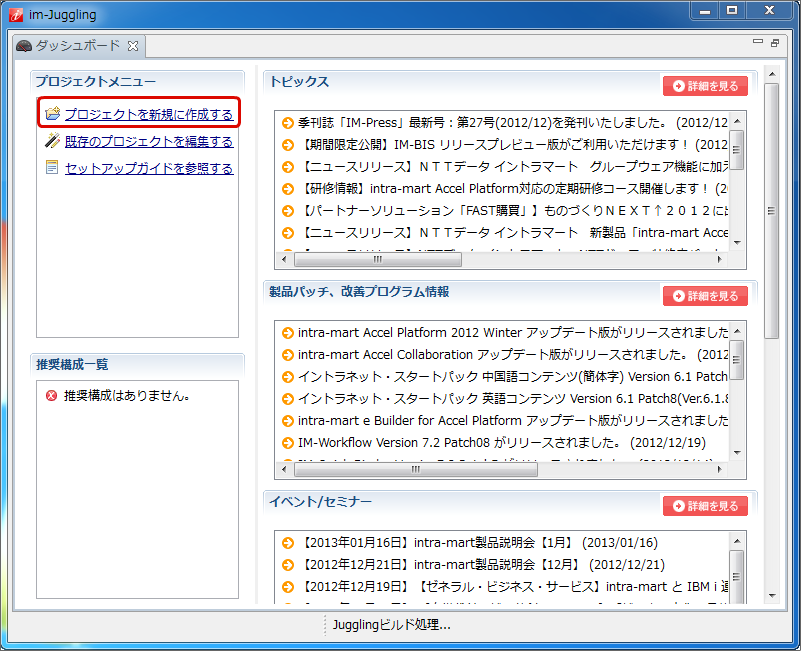Screen dimensions: 801x651
Task: Click 製品パッチ list scroll down arrow
Action: (737, 453)
